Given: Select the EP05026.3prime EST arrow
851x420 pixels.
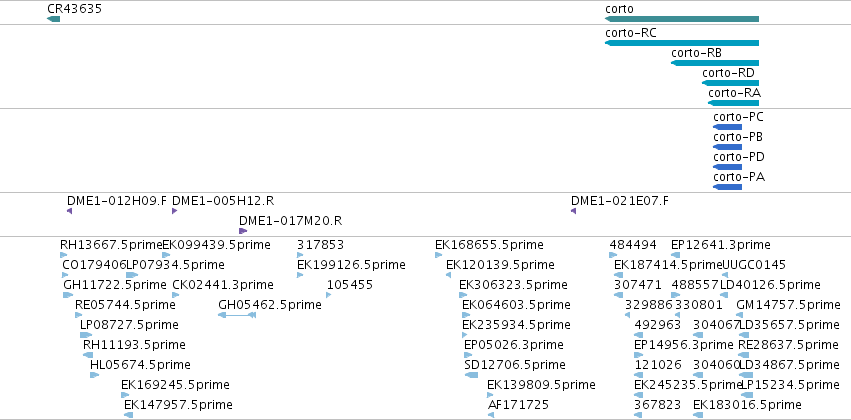Looking at the screenshot, I should 468,355.
